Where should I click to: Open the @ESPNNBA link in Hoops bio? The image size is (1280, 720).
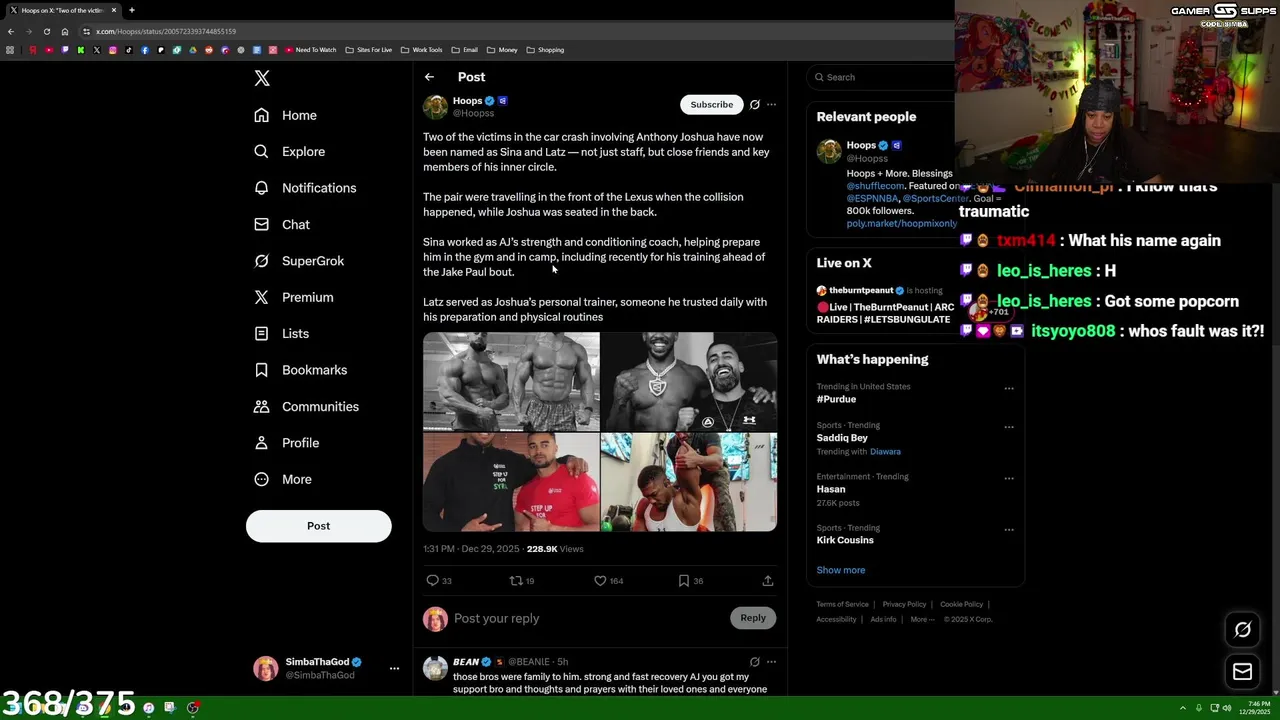872,198
